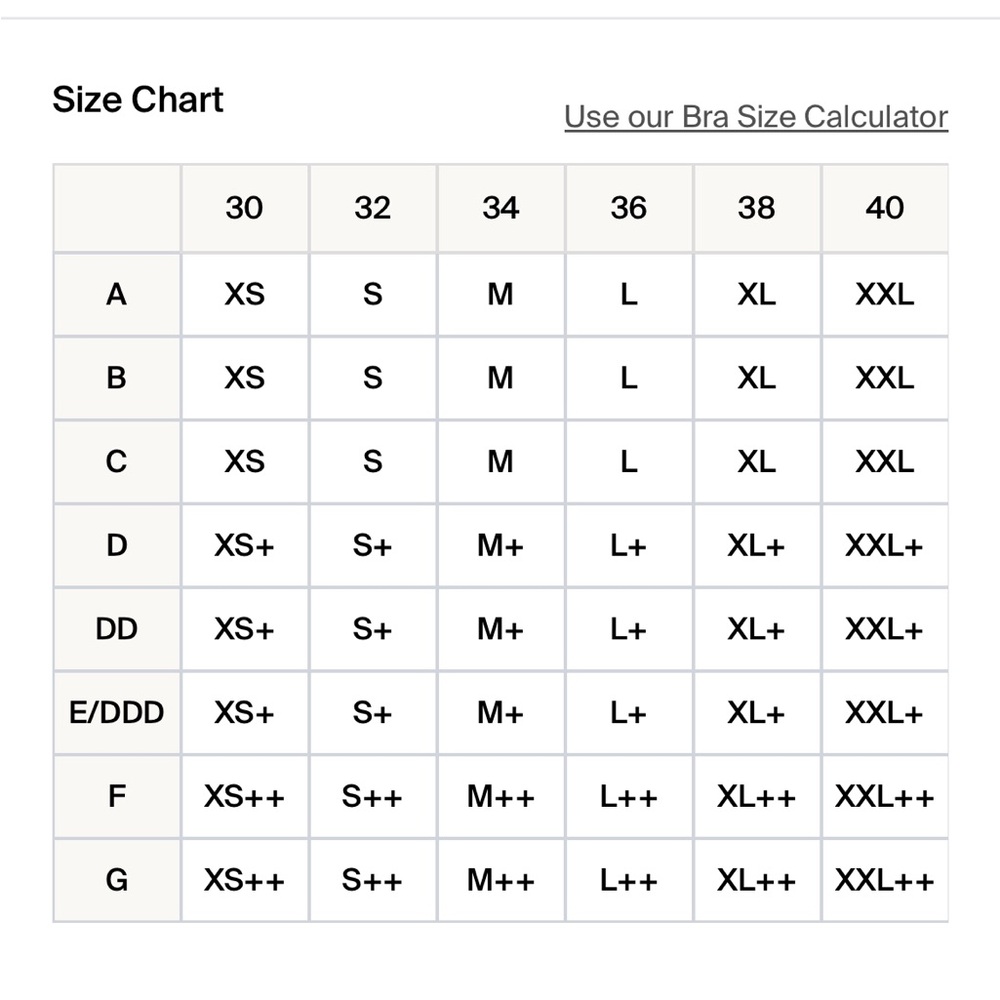Select the band size 38 column header
This screenshot has width=1000, height=1000.
click(757, 208)
